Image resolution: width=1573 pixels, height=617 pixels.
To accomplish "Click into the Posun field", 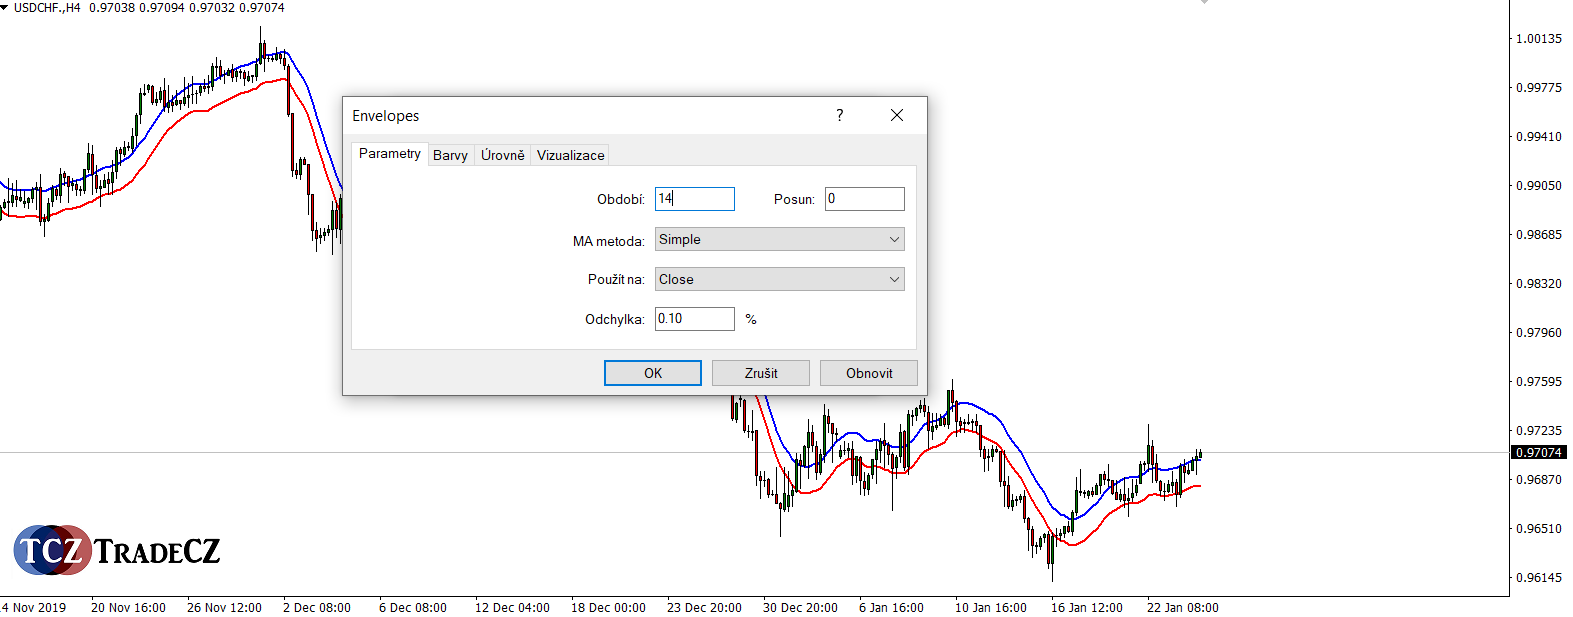I will (x=864, y=199).
